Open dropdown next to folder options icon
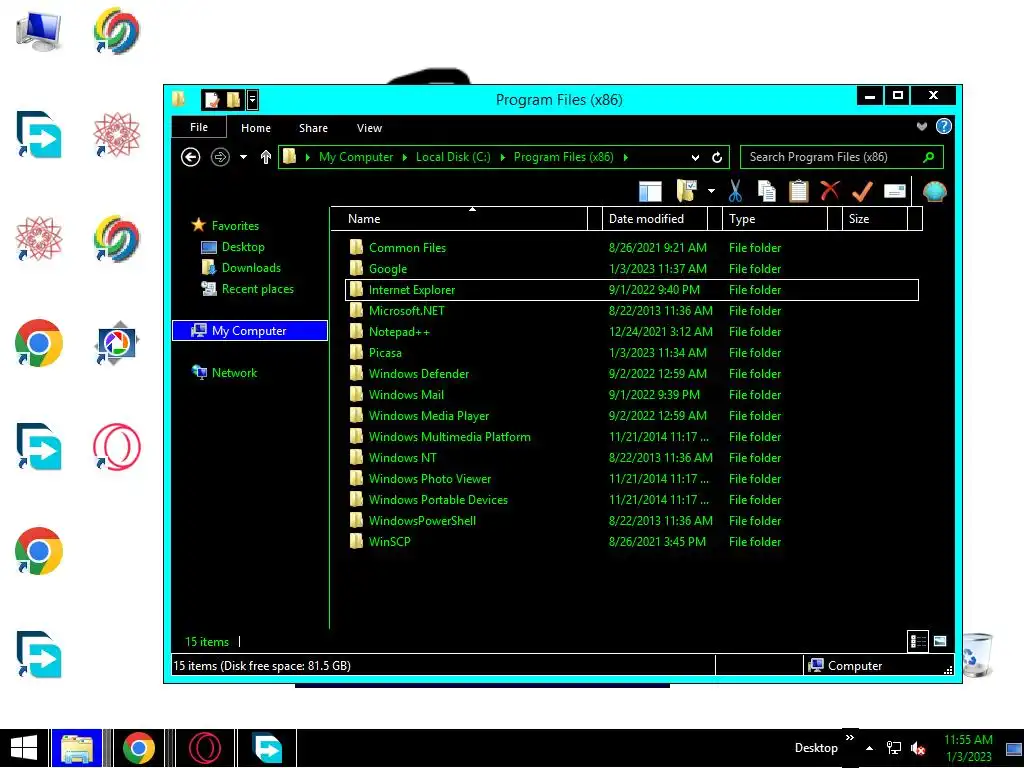 click(x=711, y=191)
